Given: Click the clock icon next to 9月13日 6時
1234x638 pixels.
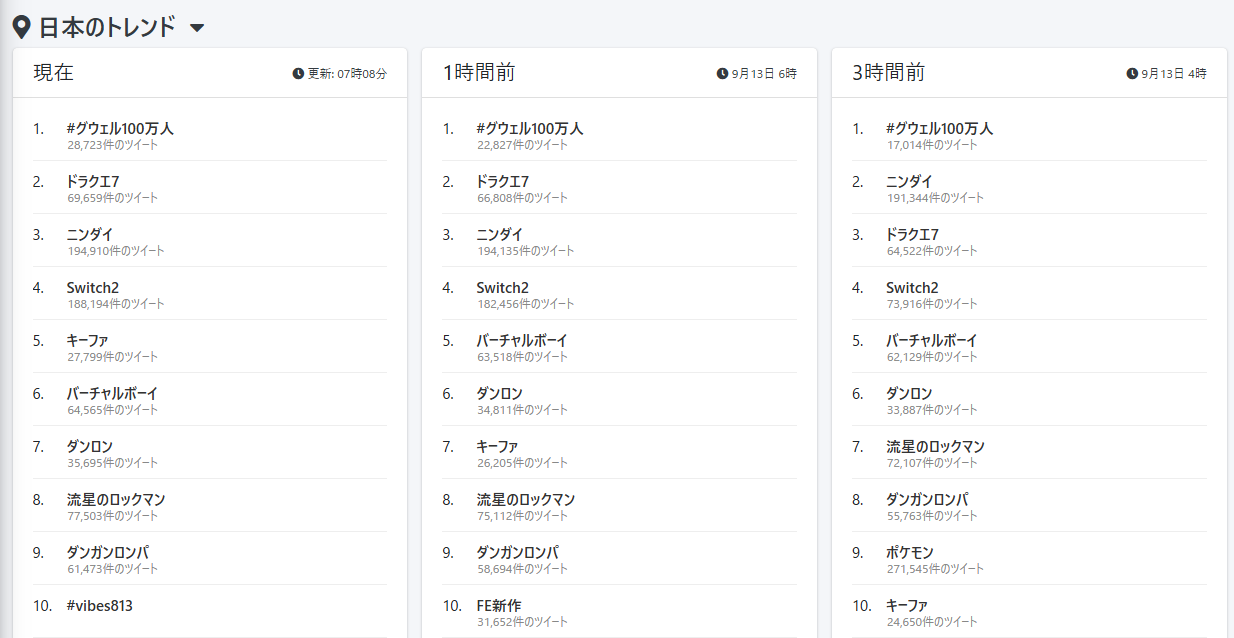Looking at the screenshot, I should click(x=722, y=74).
